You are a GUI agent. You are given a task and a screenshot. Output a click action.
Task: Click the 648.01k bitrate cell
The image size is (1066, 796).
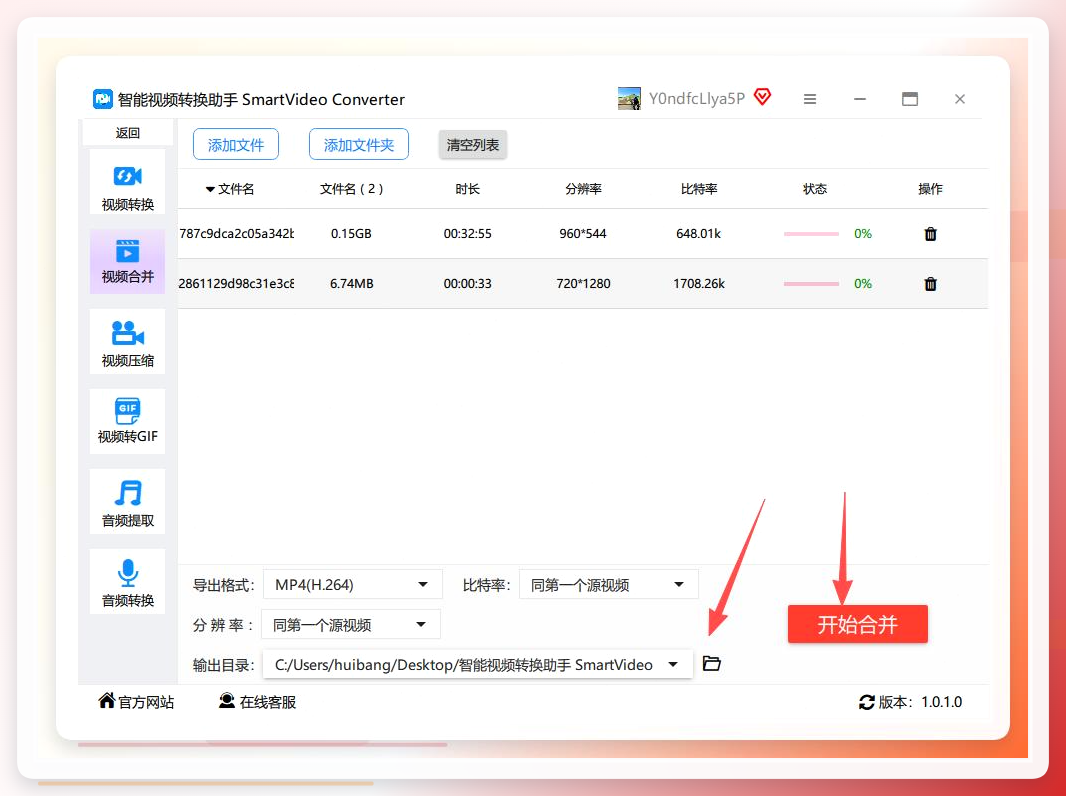point(698,234)
